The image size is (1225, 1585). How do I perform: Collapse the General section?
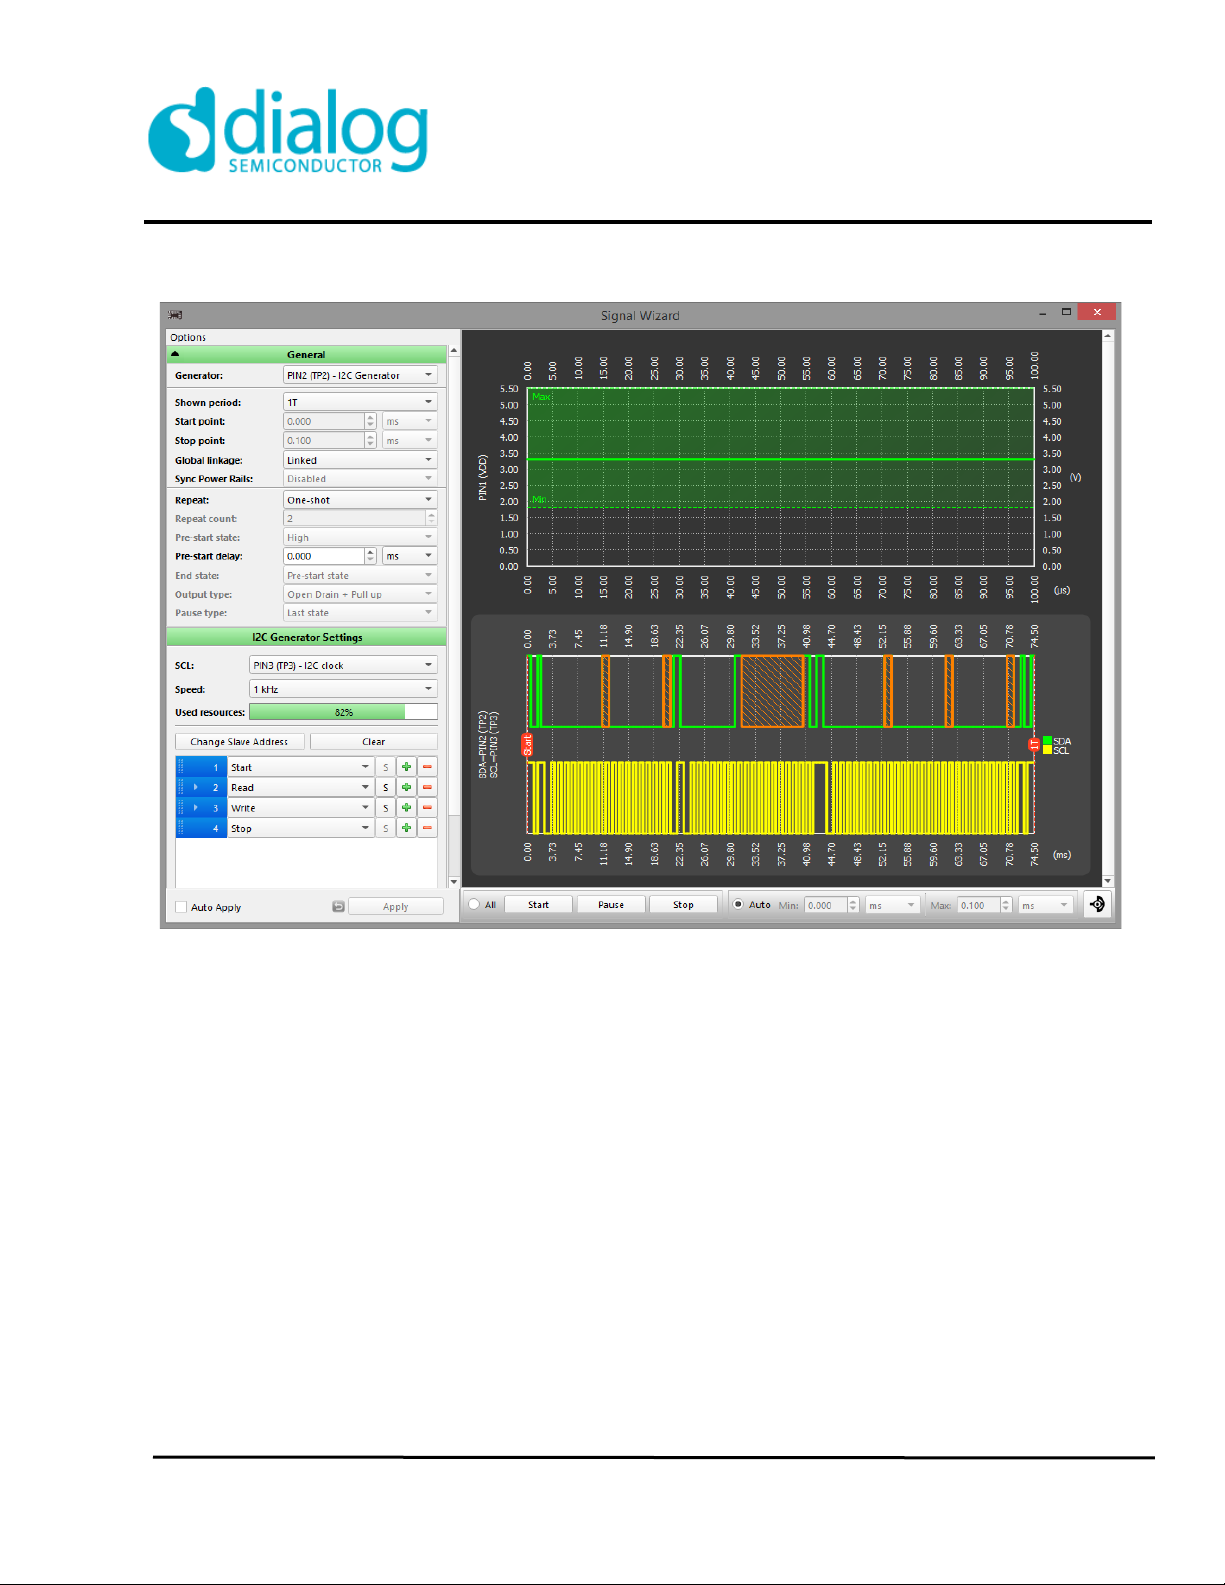[x=175, y=354]
